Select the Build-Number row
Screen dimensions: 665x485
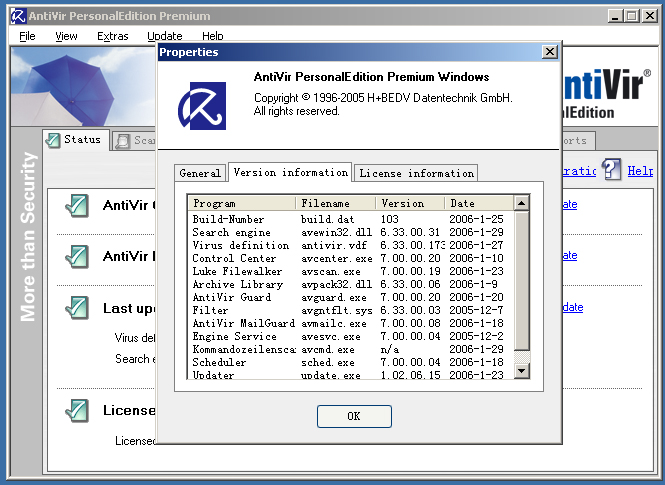(351, 219)
